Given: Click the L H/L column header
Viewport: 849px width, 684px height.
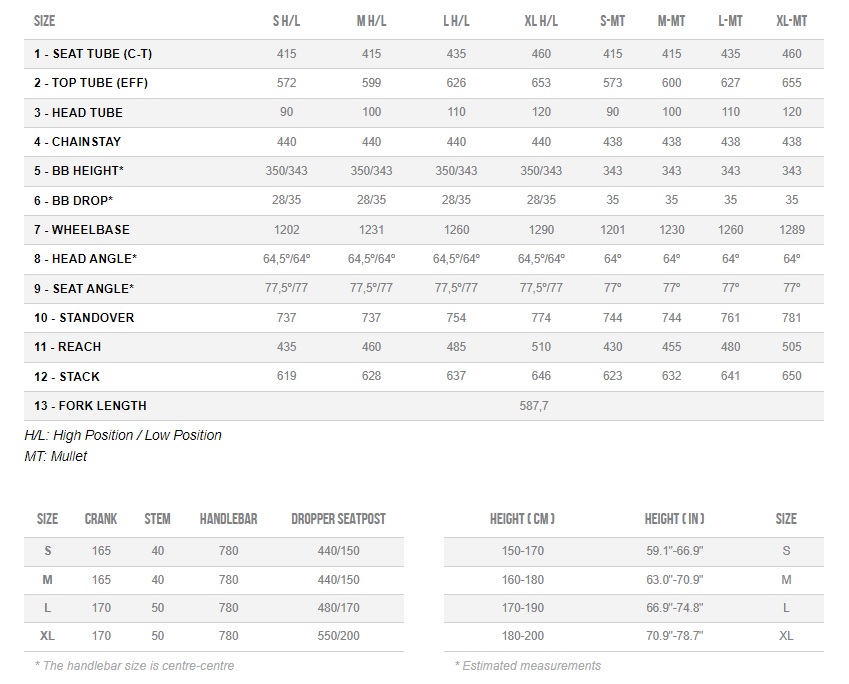Looking at the screenshot, I should coord(456,21).
